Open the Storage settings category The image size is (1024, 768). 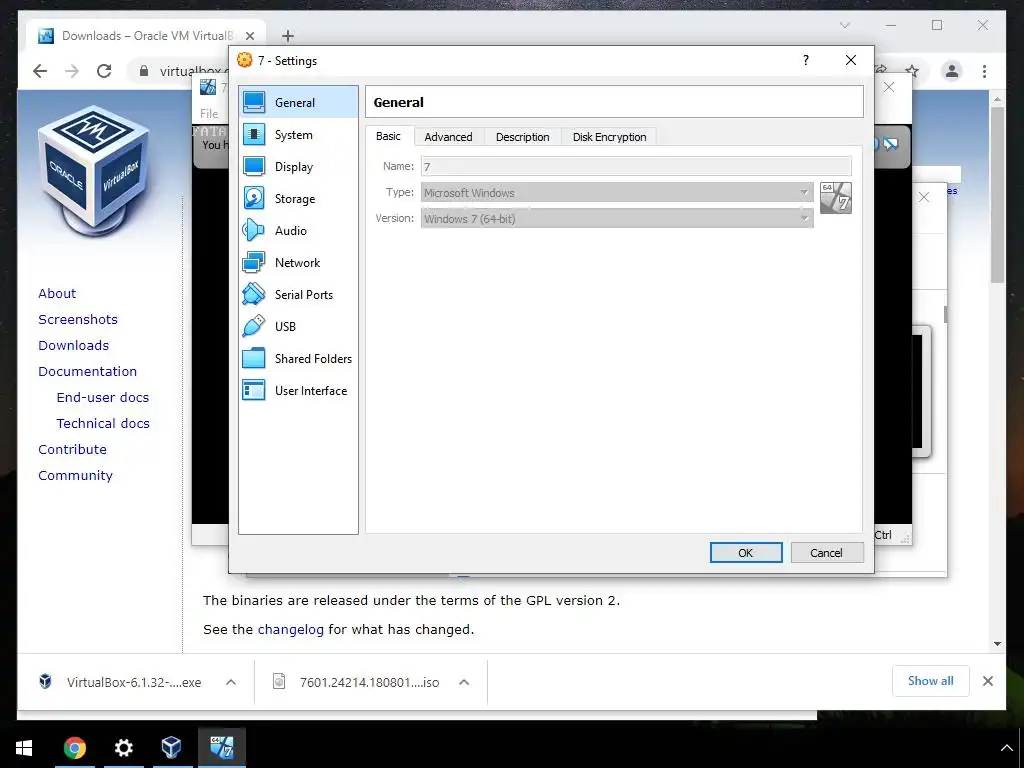point(298,199)
